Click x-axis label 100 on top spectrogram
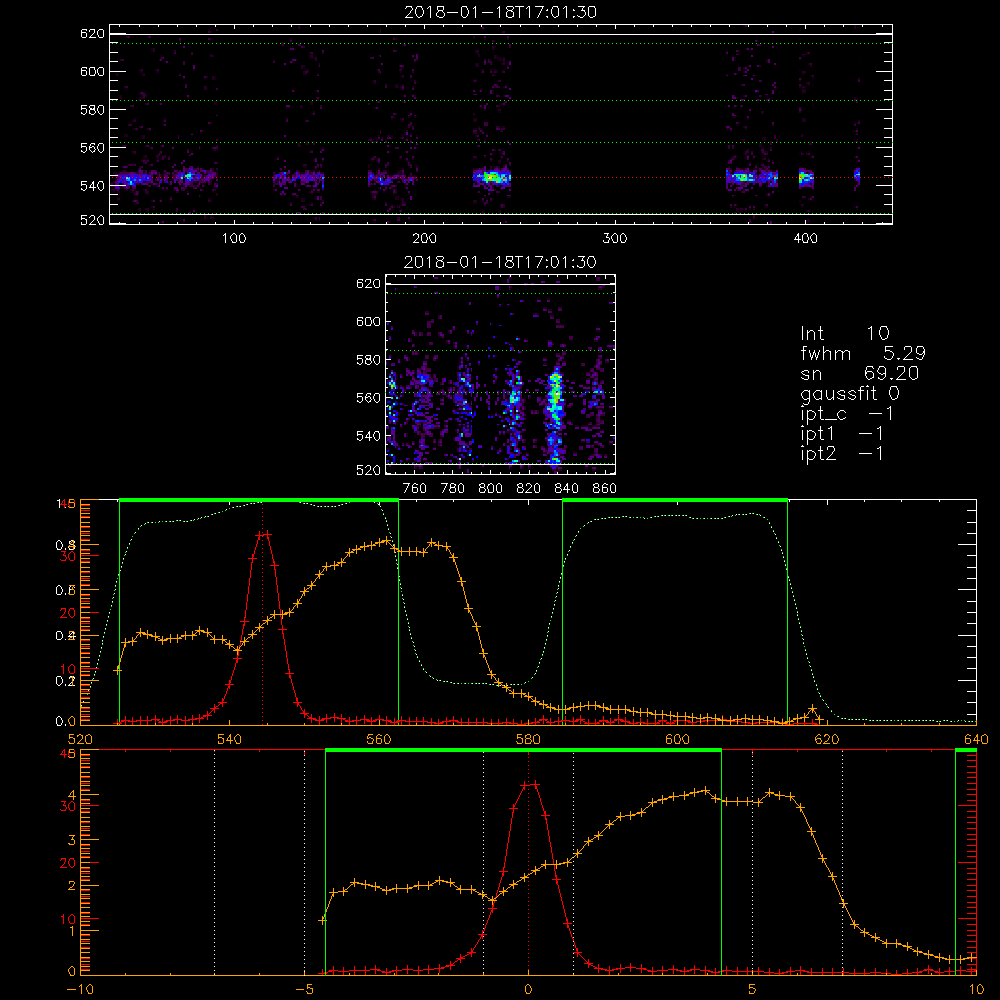 [234, 239]
